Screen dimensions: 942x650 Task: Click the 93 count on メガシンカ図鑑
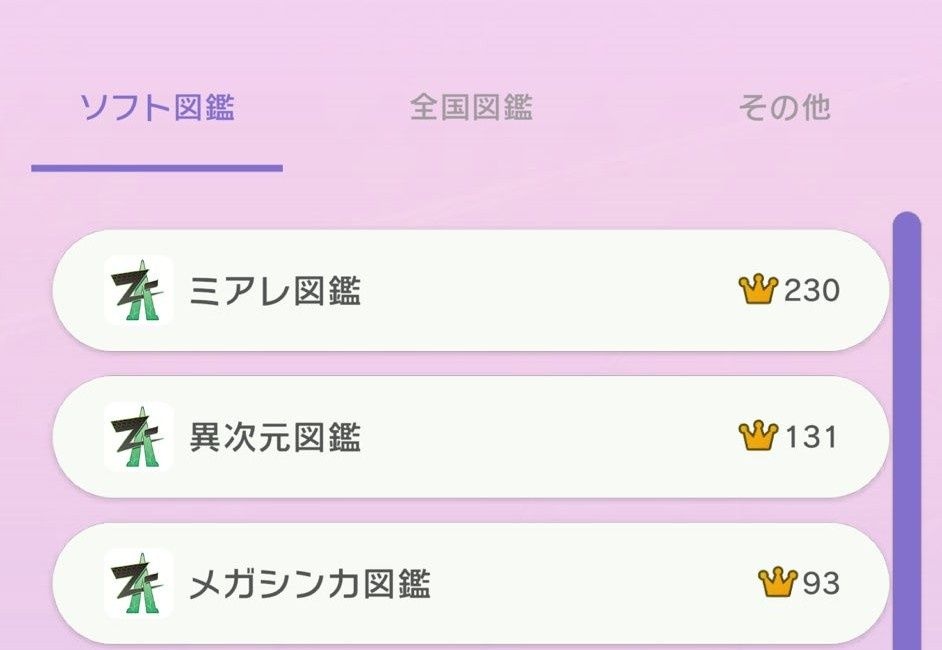click(822, 584)
